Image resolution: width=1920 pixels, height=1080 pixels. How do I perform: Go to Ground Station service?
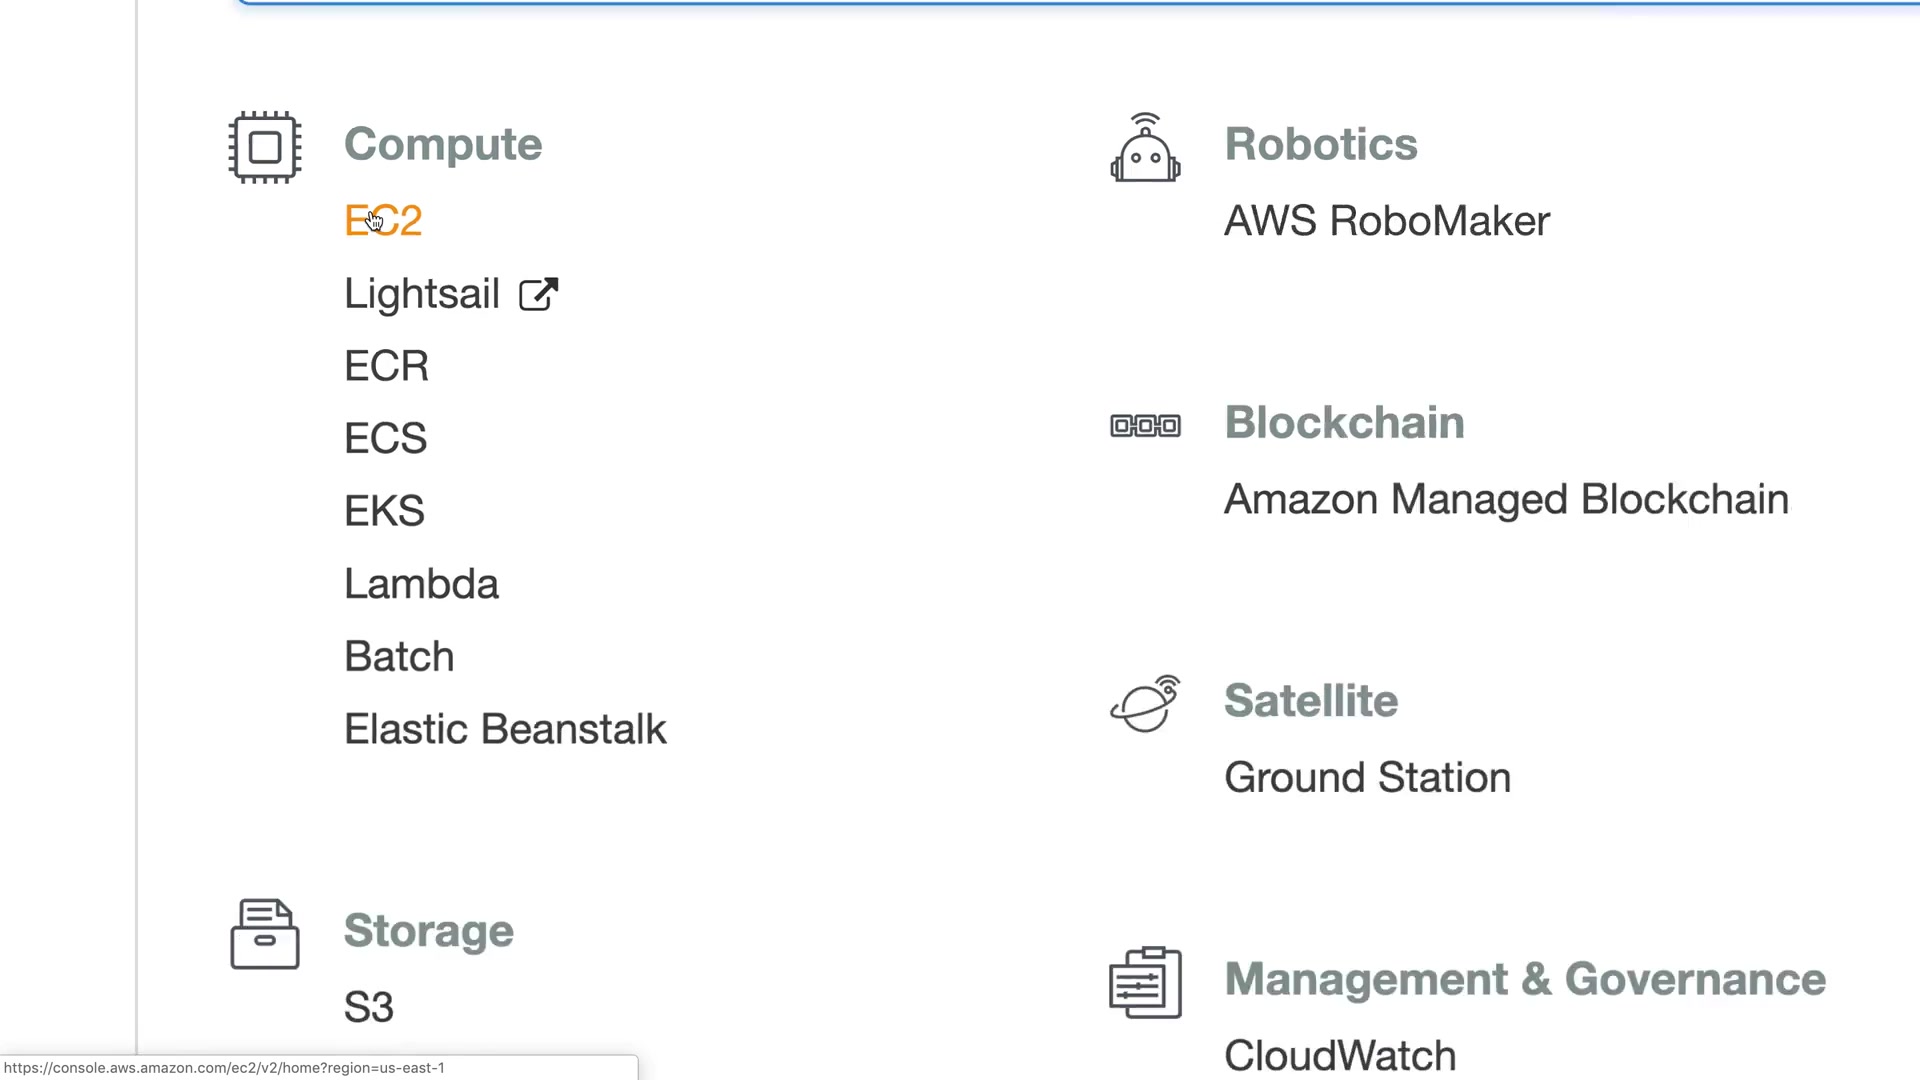click(1367, 777)
